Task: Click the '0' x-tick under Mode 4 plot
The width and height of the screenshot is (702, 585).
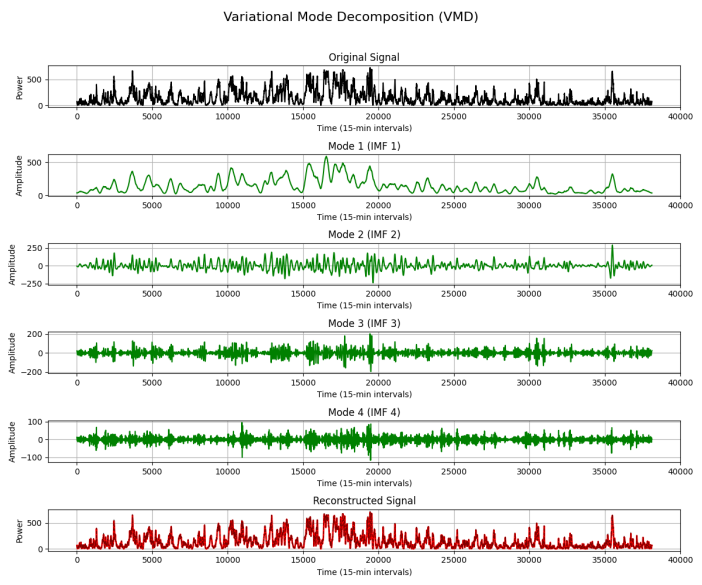Action: click(77, 471)
